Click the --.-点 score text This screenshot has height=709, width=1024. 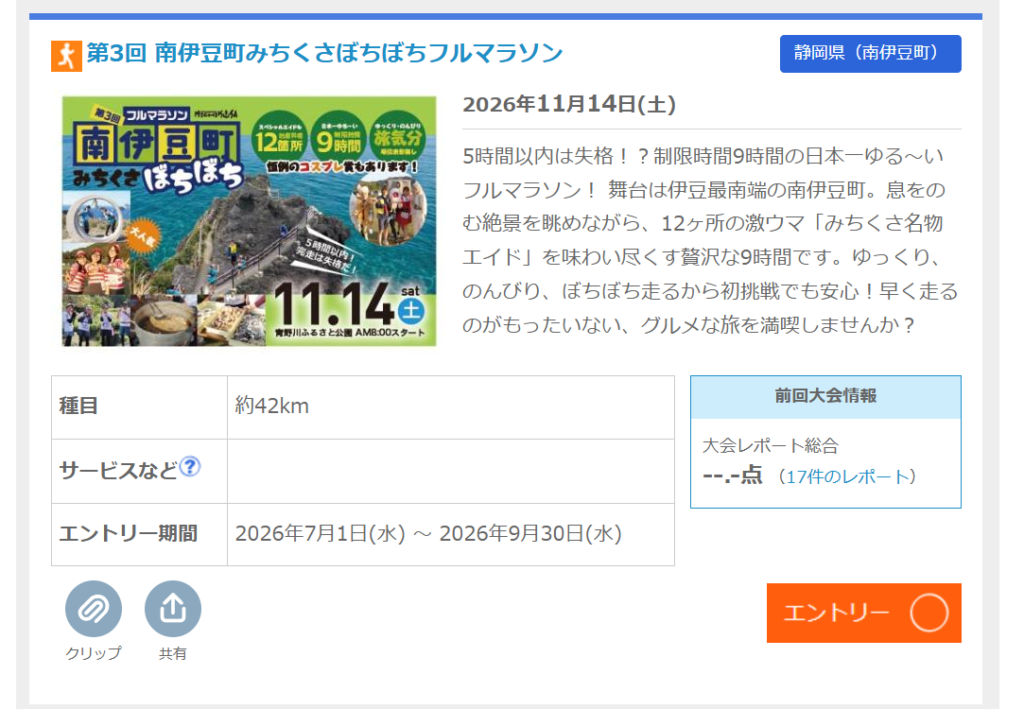pos(732,475)
